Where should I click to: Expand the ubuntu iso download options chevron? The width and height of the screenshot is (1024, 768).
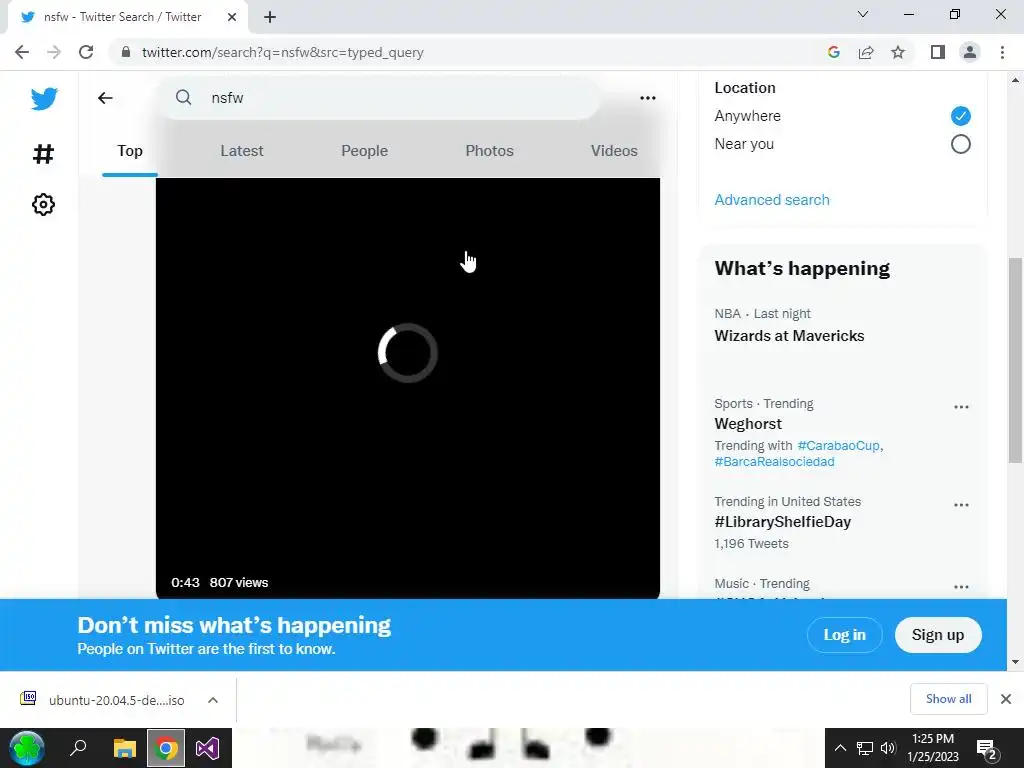tap(213, 700)
